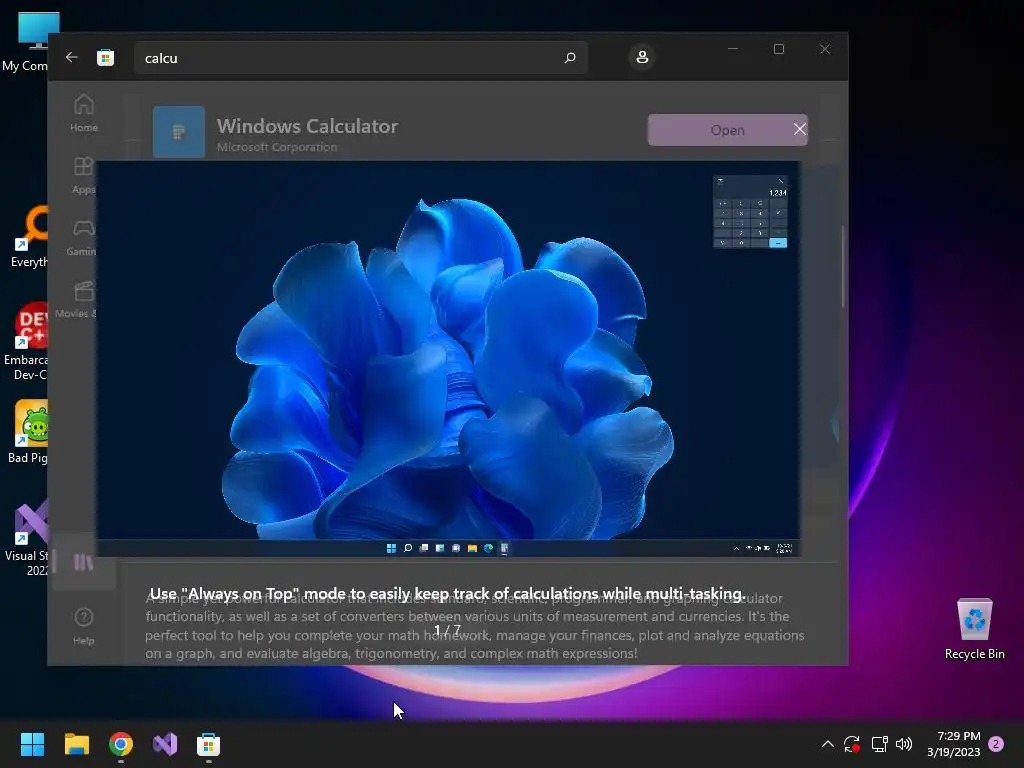This screenshot has width=1024, height=768.
Task: Select My Computer desktop icon
Action: 26,42
